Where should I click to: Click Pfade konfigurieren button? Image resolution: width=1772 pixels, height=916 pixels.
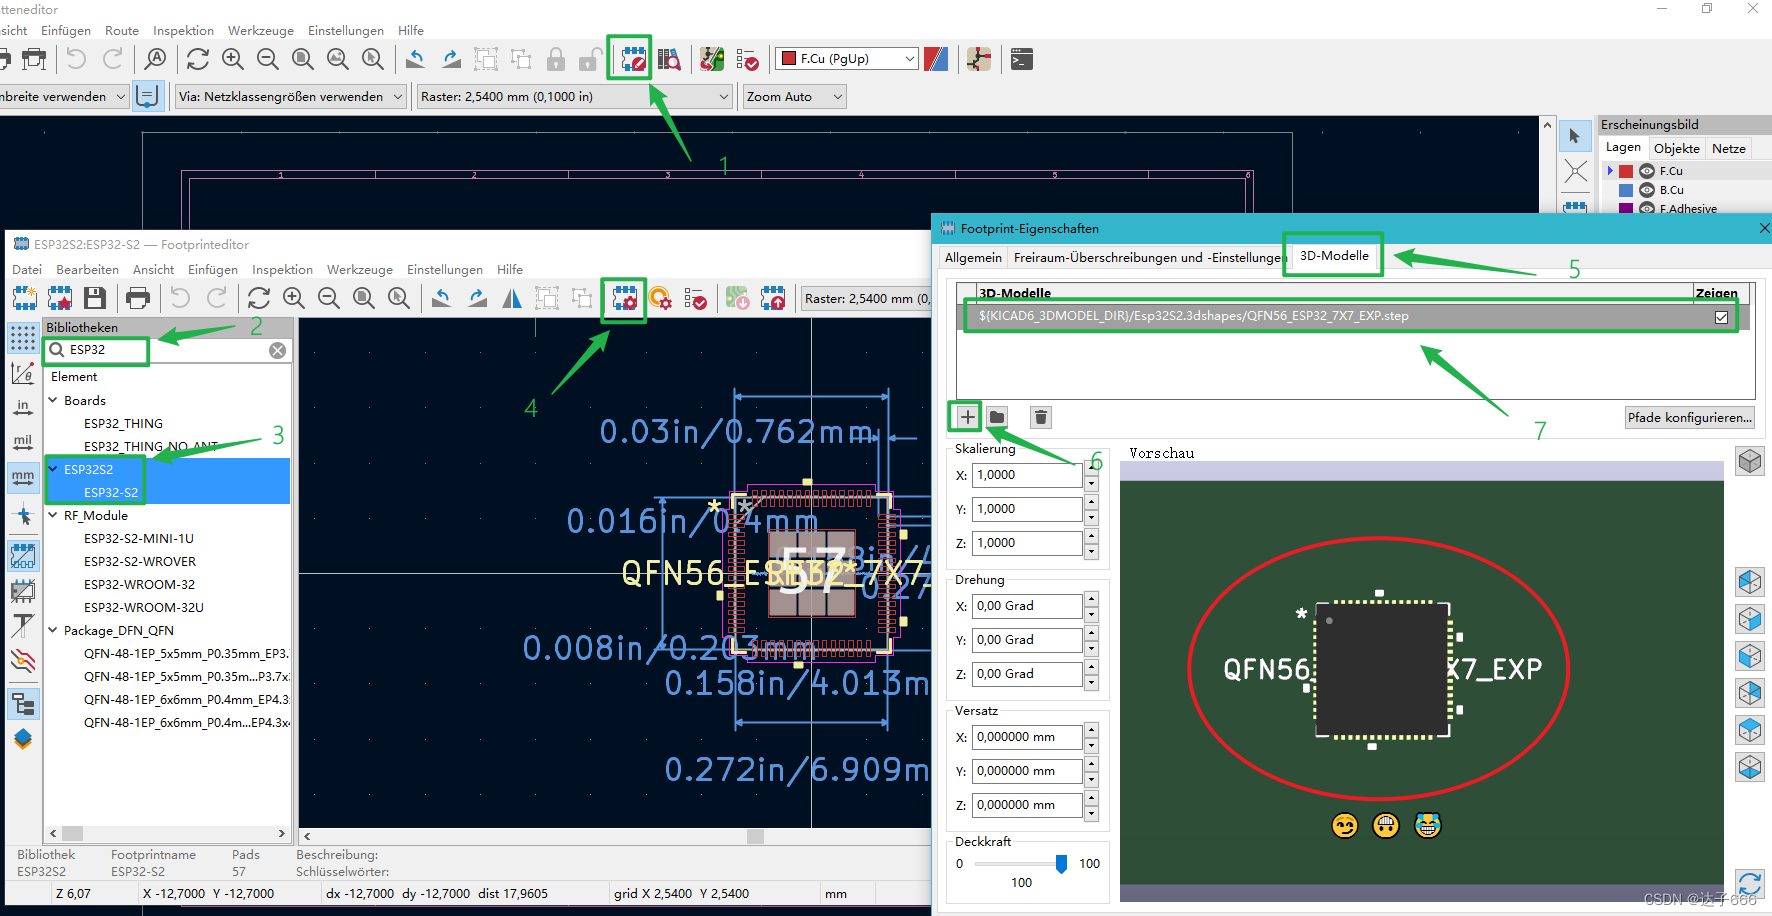tap(1689, 418)
